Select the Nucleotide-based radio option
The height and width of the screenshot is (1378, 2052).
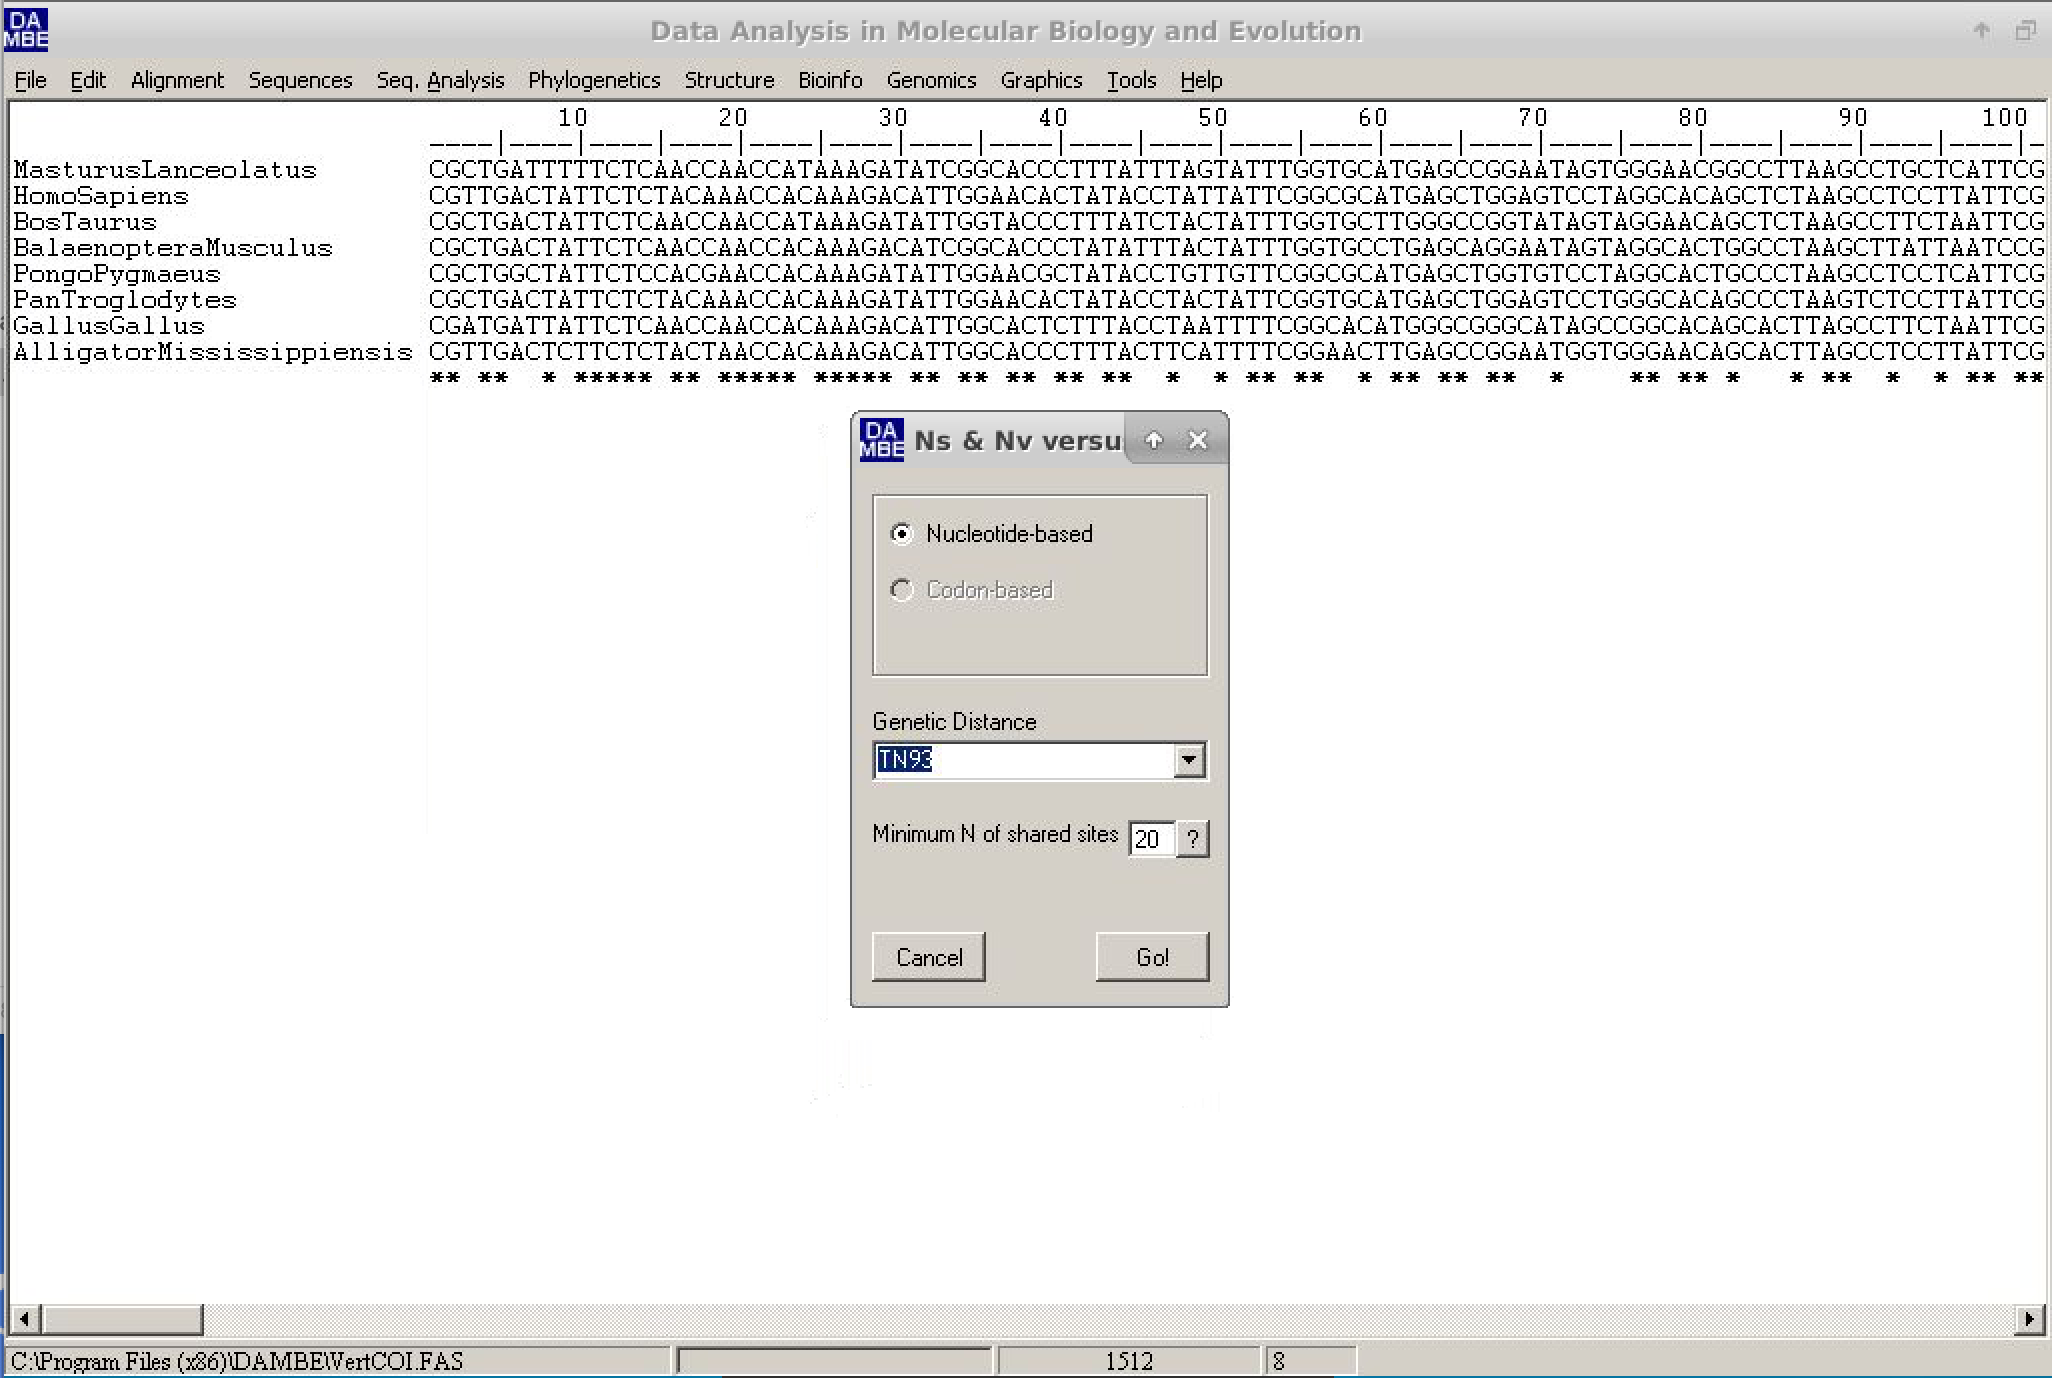(x=902, y=534)
